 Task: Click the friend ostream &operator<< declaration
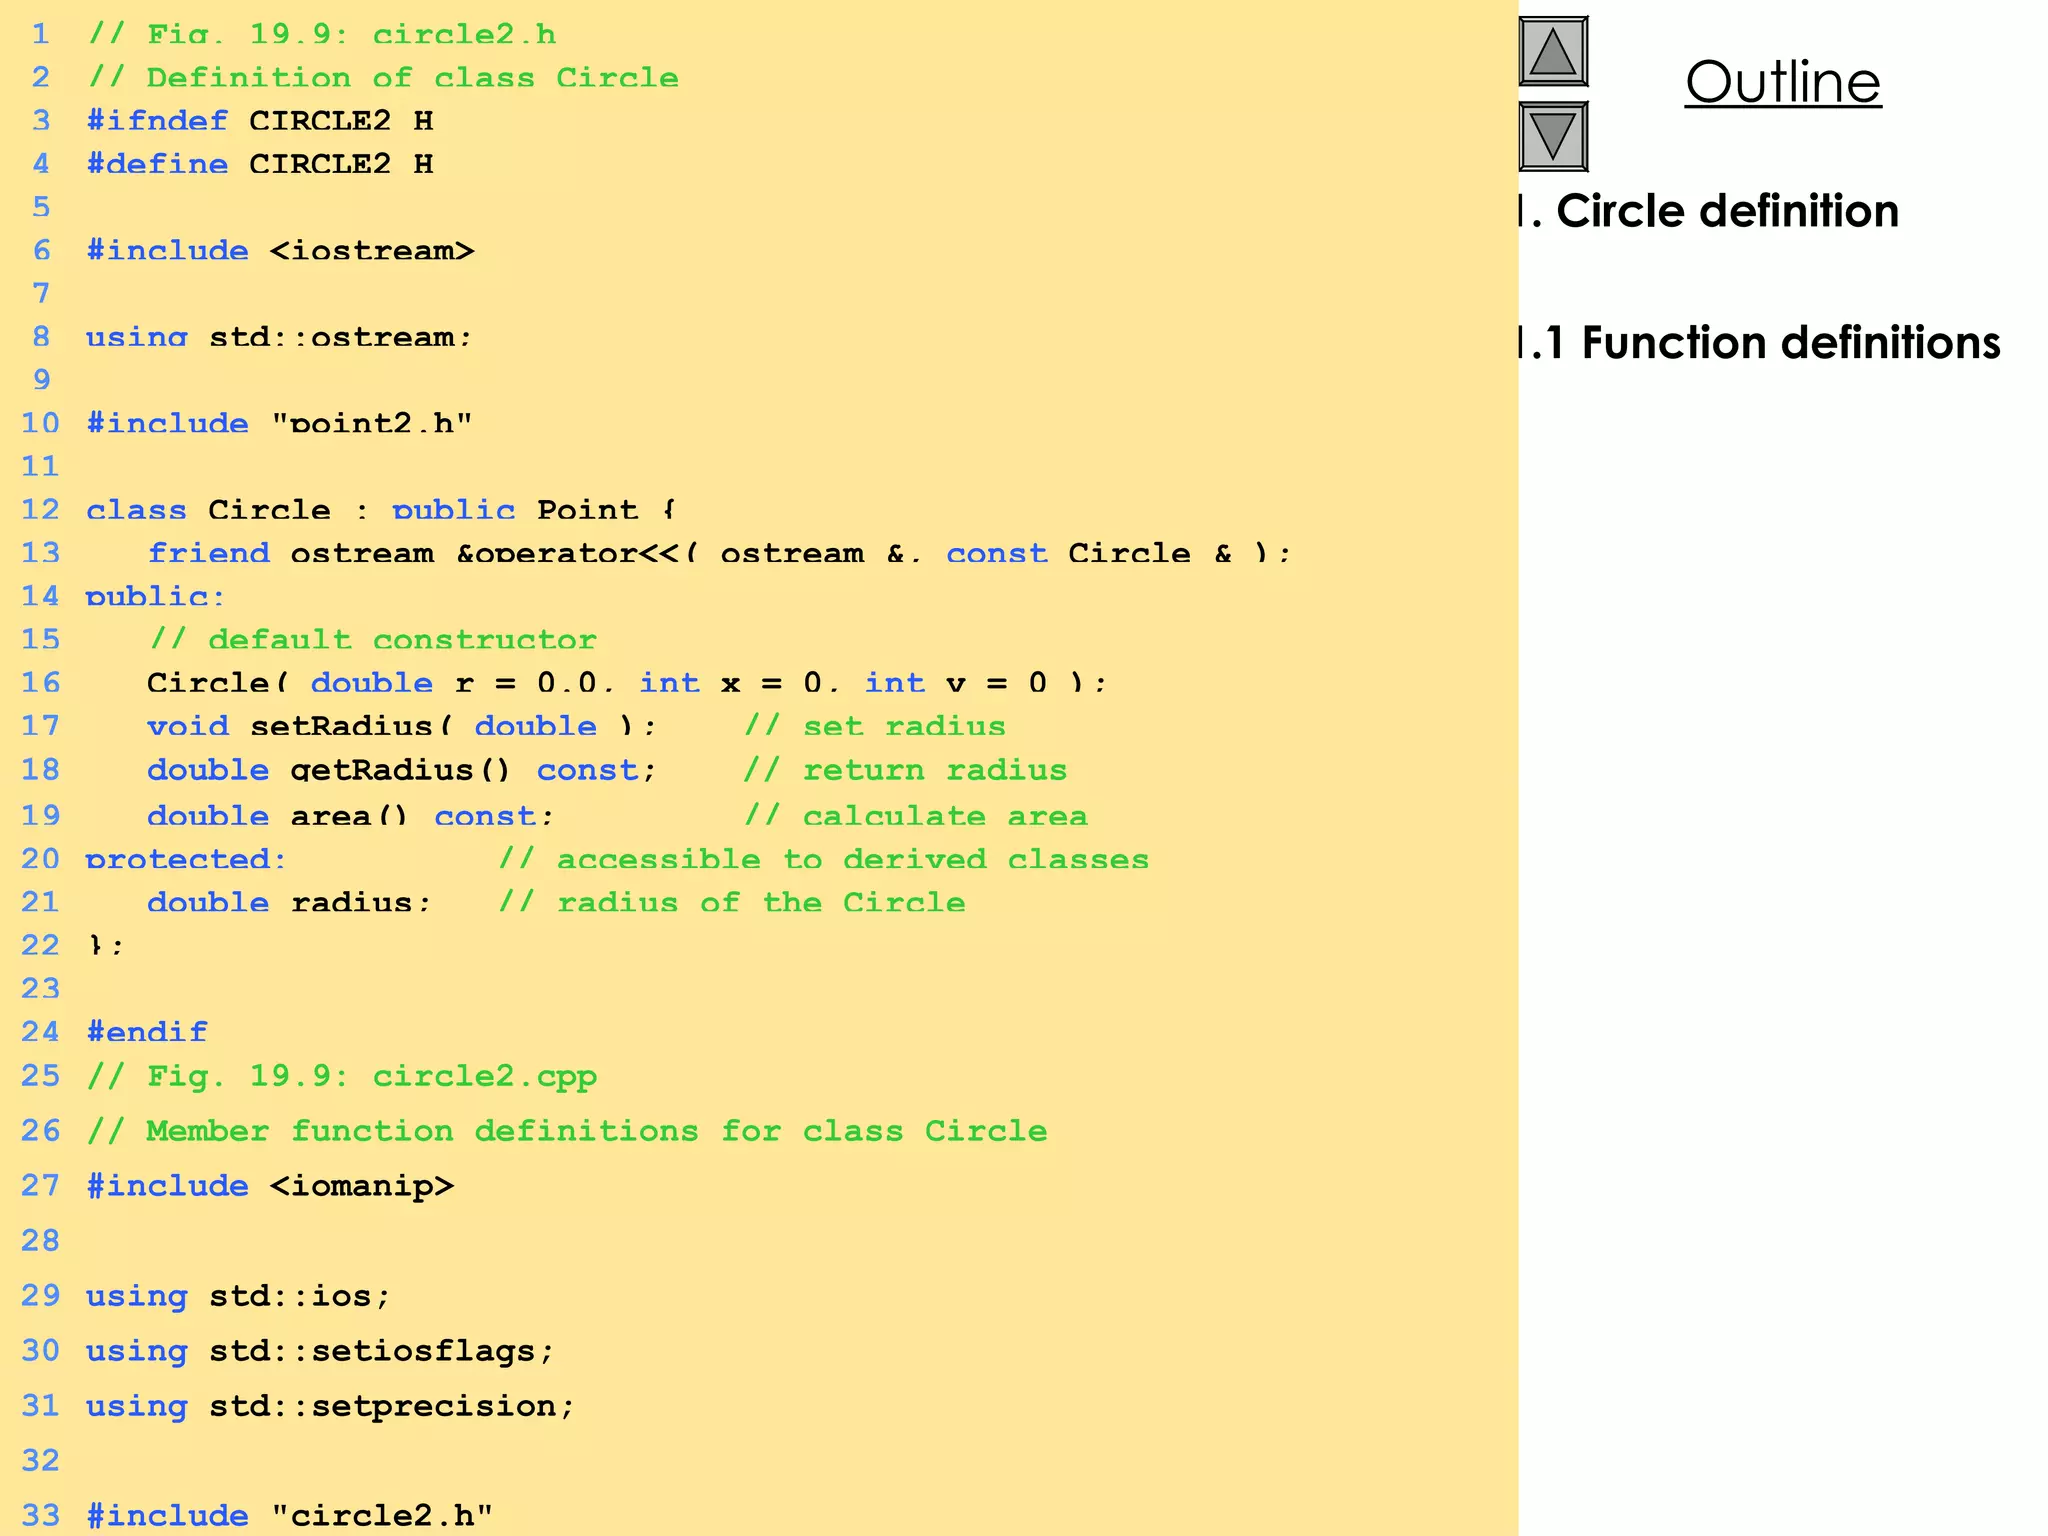720,553
